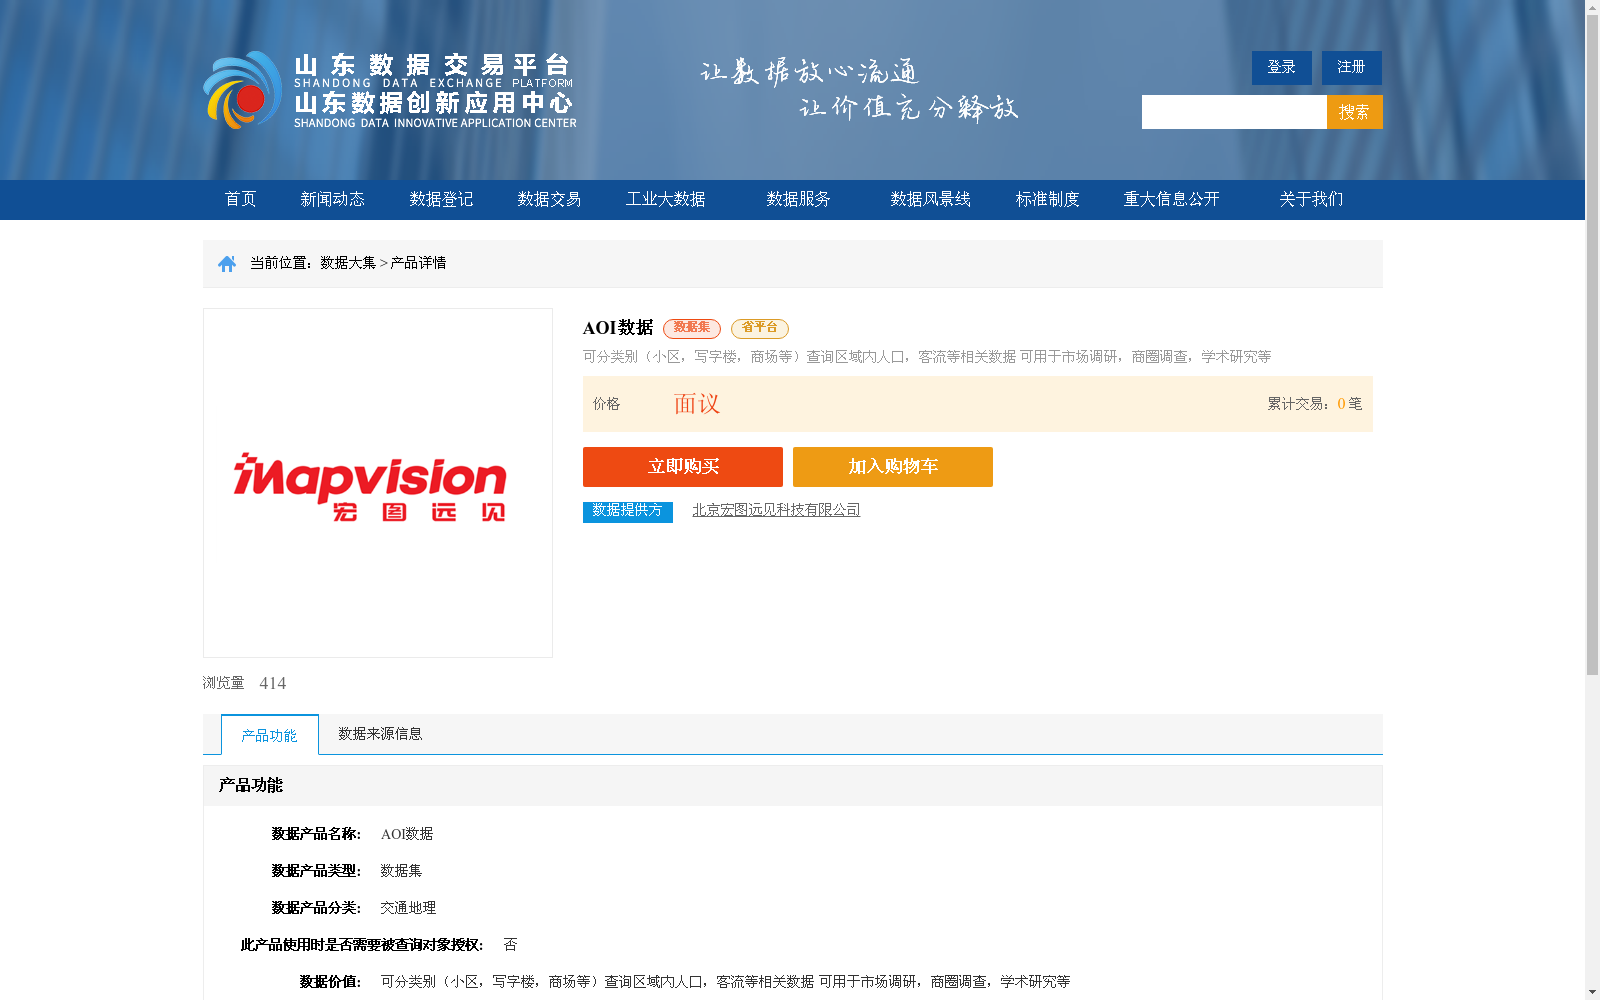Image resolution: width=1600 pixels, height=1000 pixels.
Task: Open the 首页 menu item
Action: pyautogui.click(x=240, y=199)
